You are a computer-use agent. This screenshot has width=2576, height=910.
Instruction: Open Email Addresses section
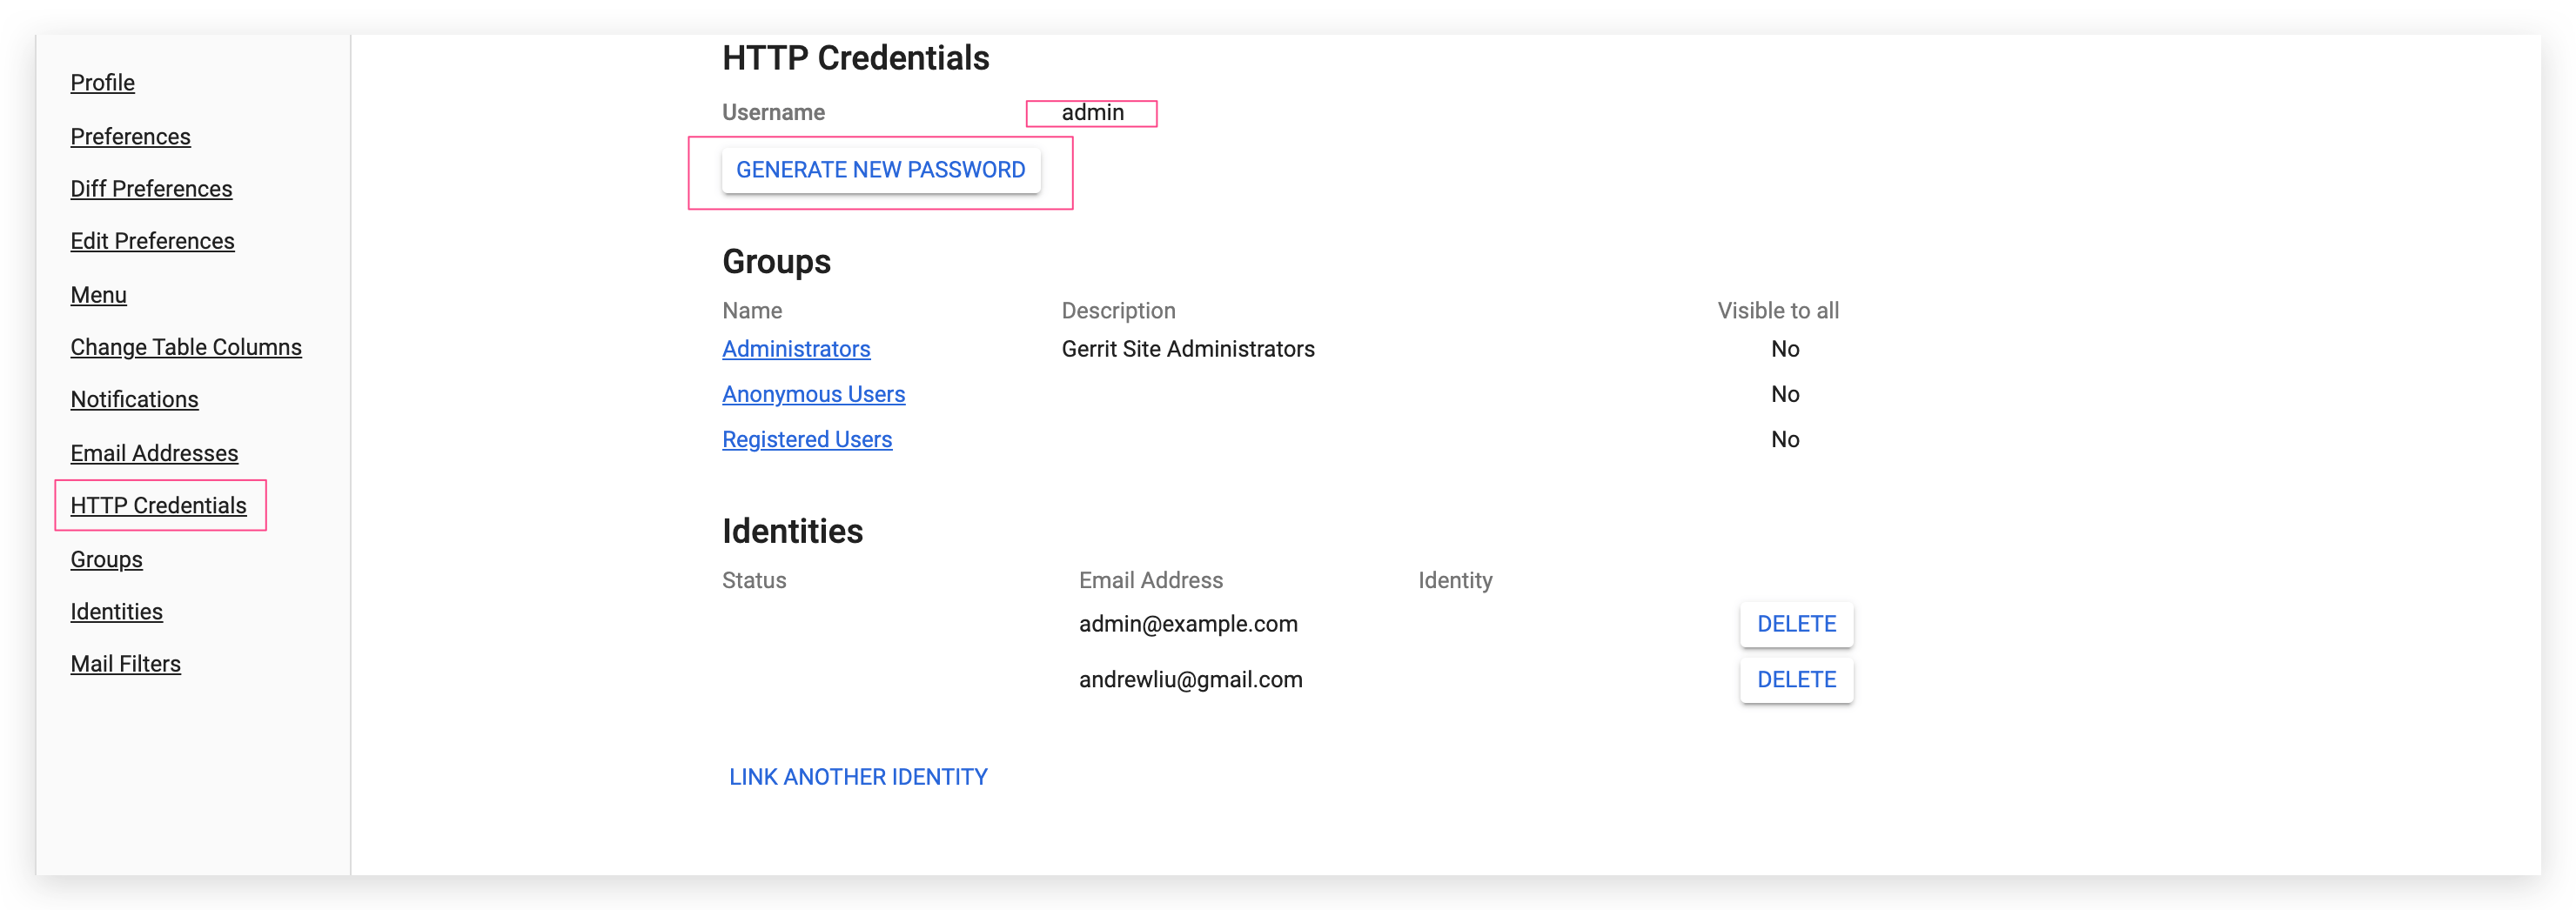[154, 453]
